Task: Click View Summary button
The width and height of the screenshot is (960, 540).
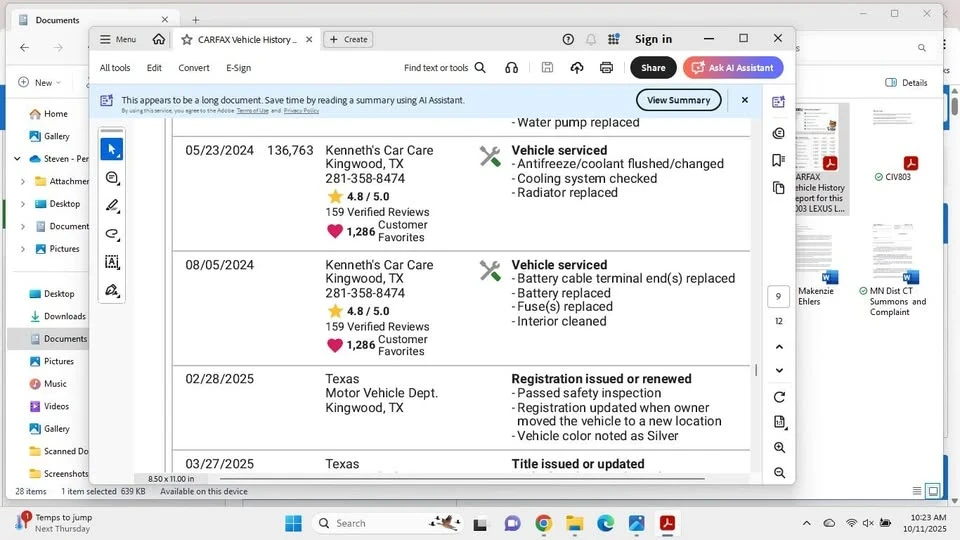Action: (678, 100)
